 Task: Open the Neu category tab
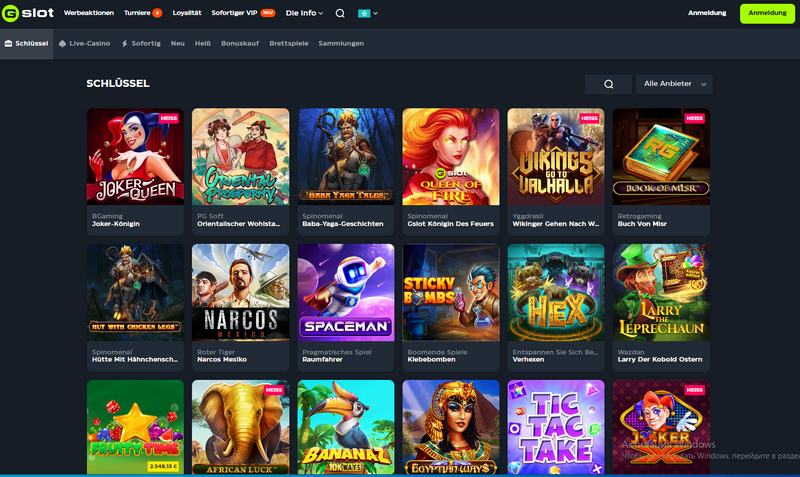178,43
